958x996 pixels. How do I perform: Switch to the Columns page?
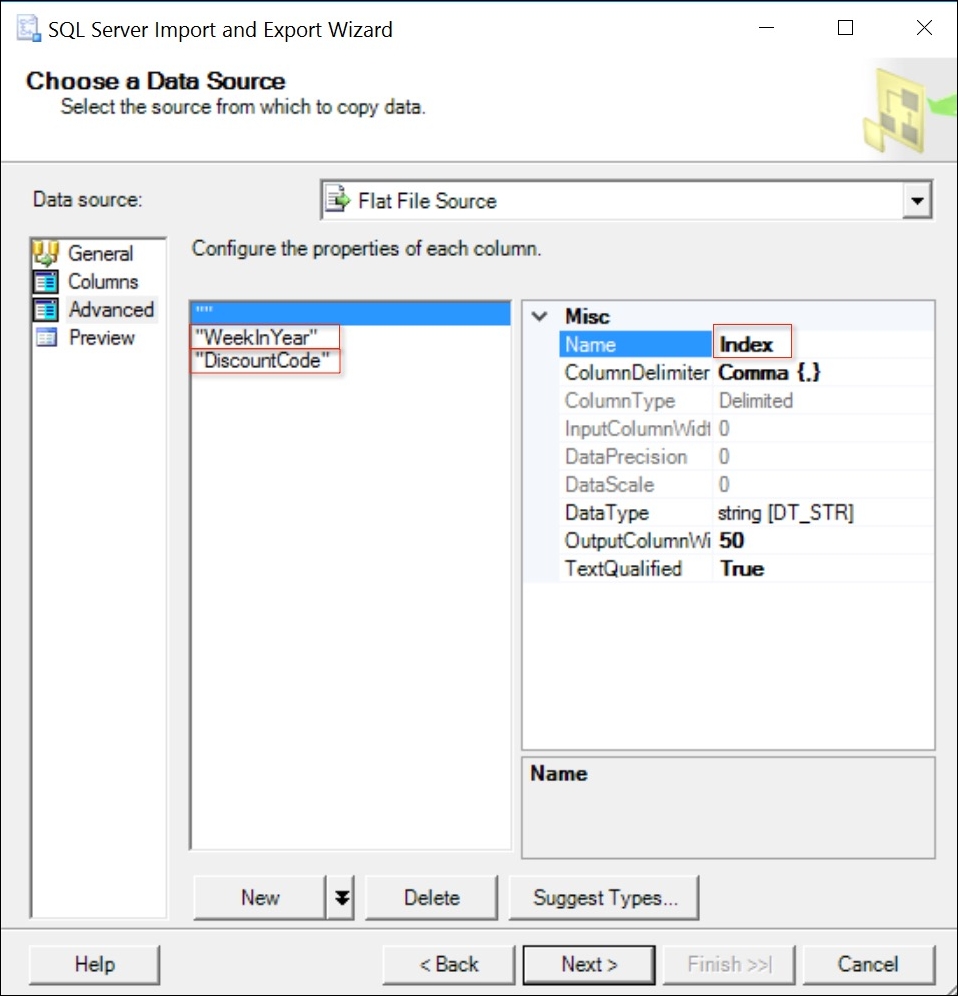(x=103, y=281)
